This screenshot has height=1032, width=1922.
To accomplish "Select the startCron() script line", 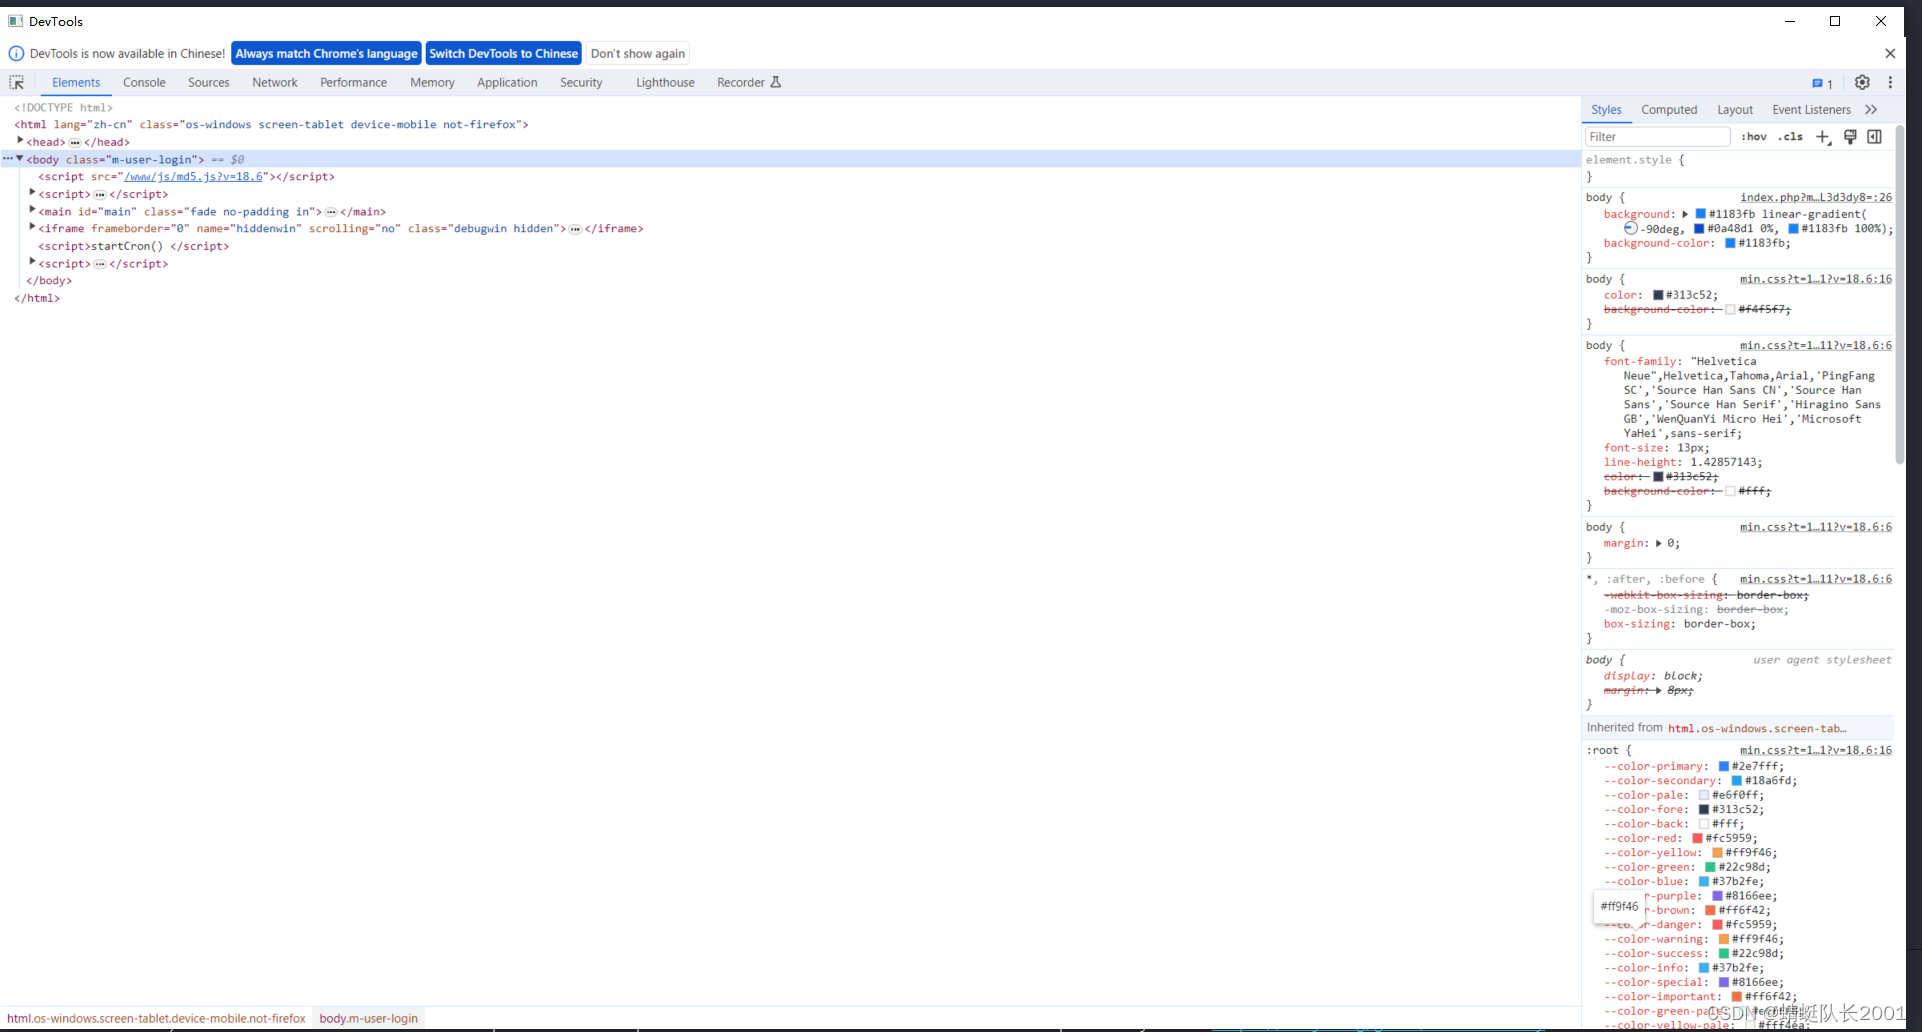I will pos(134,246).
